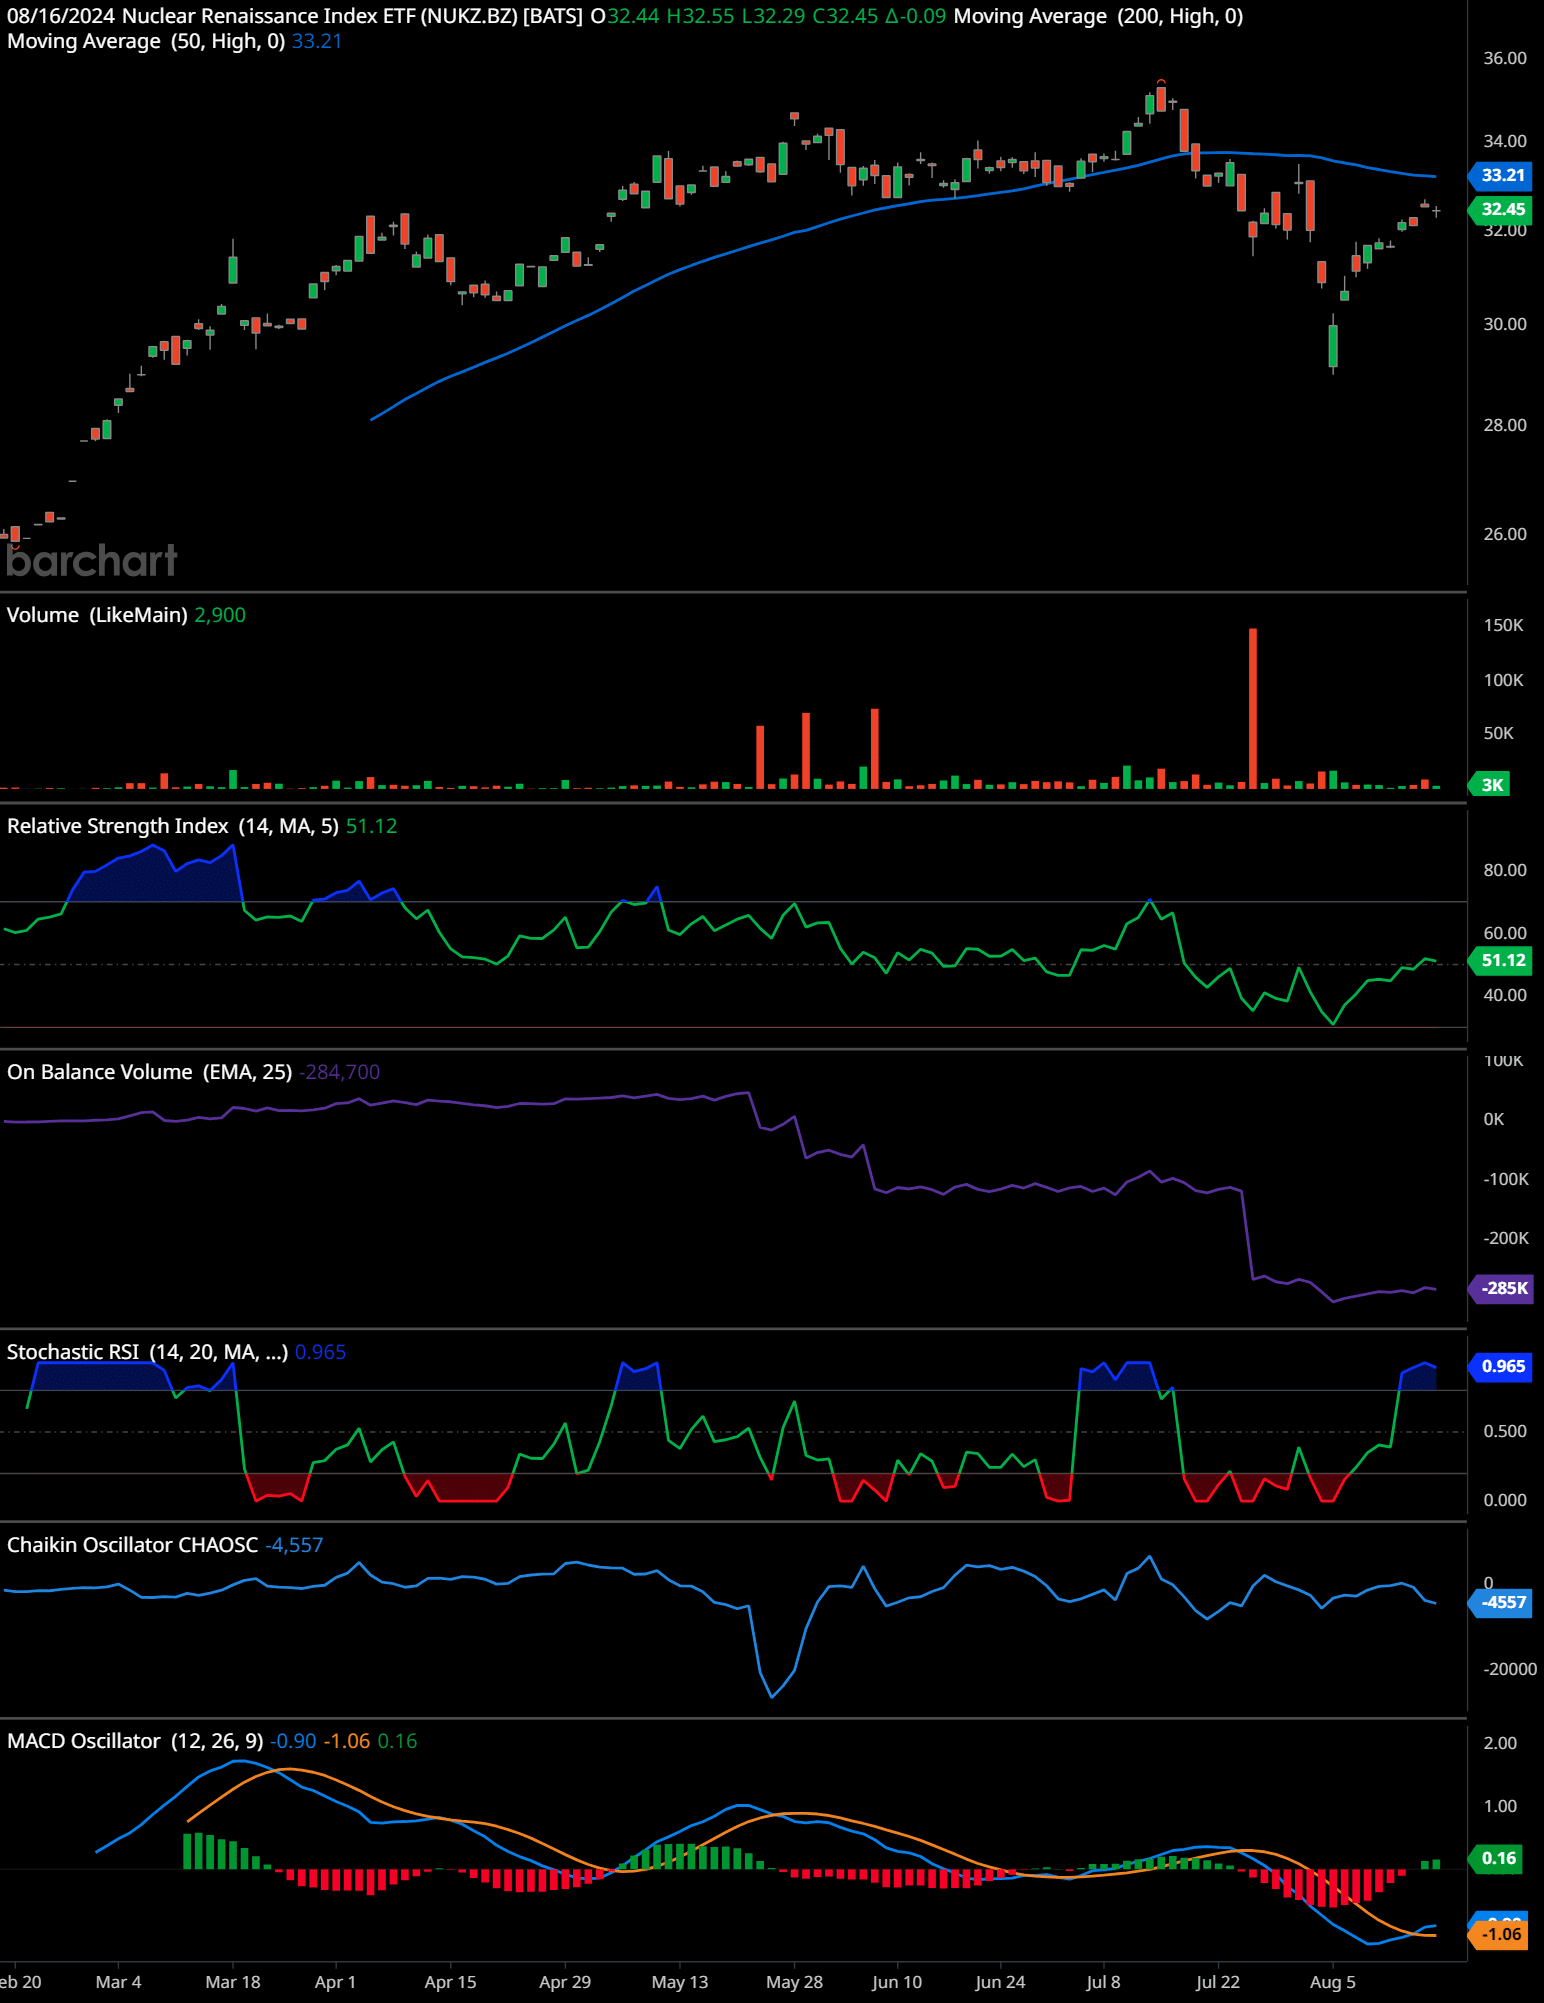
Task: Click the 0.500 Stochastic RSI axis label
Action: pos(1505,1431)
